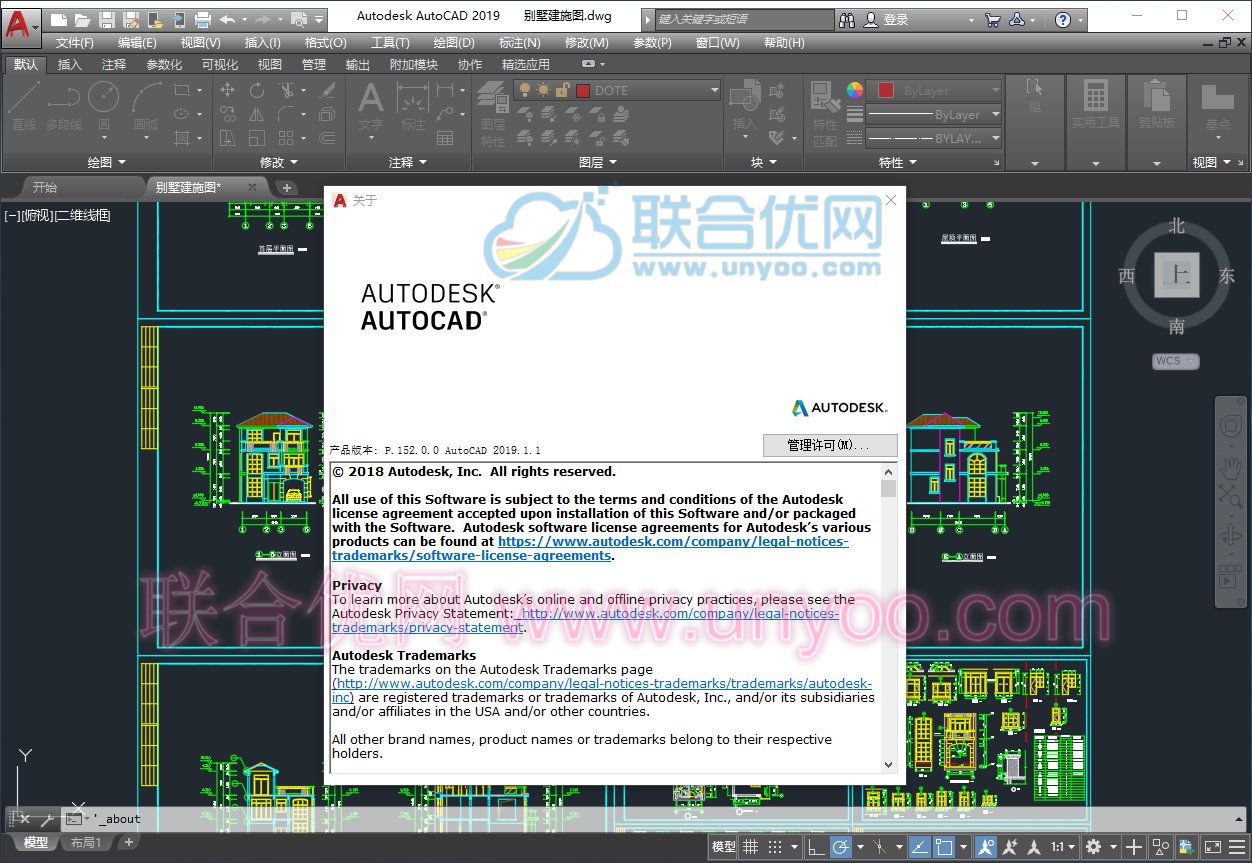Open the 工具(T) menu
The image size is (1252, 863).
[390, 43]
